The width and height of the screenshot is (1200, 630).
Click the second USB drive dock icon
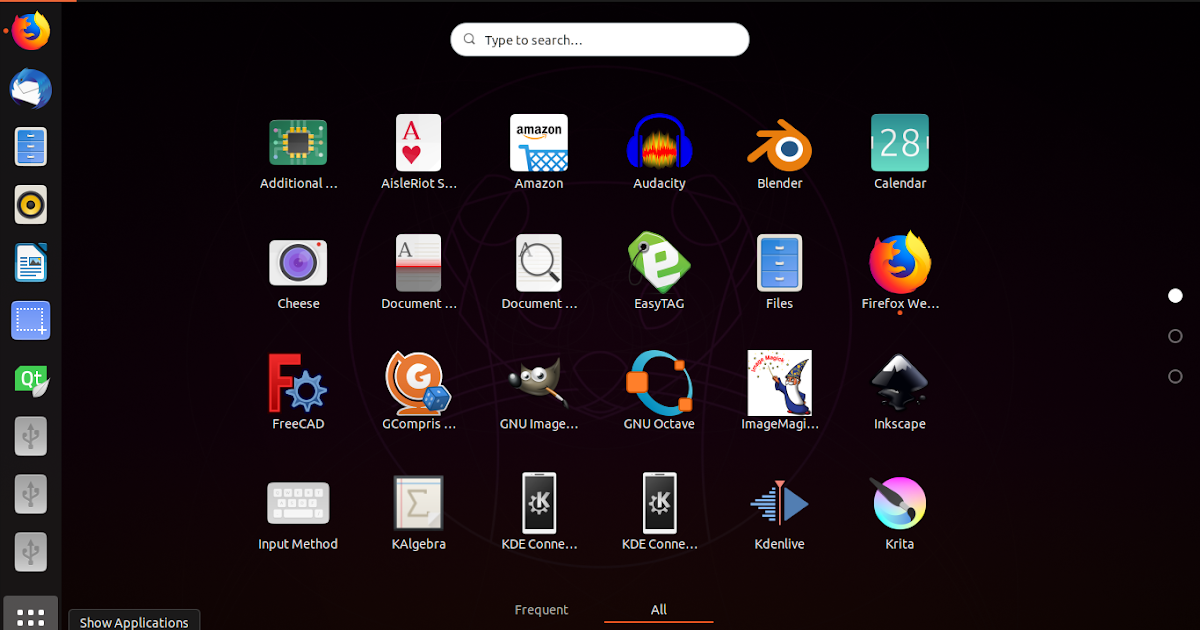click(x=31, y=493)
